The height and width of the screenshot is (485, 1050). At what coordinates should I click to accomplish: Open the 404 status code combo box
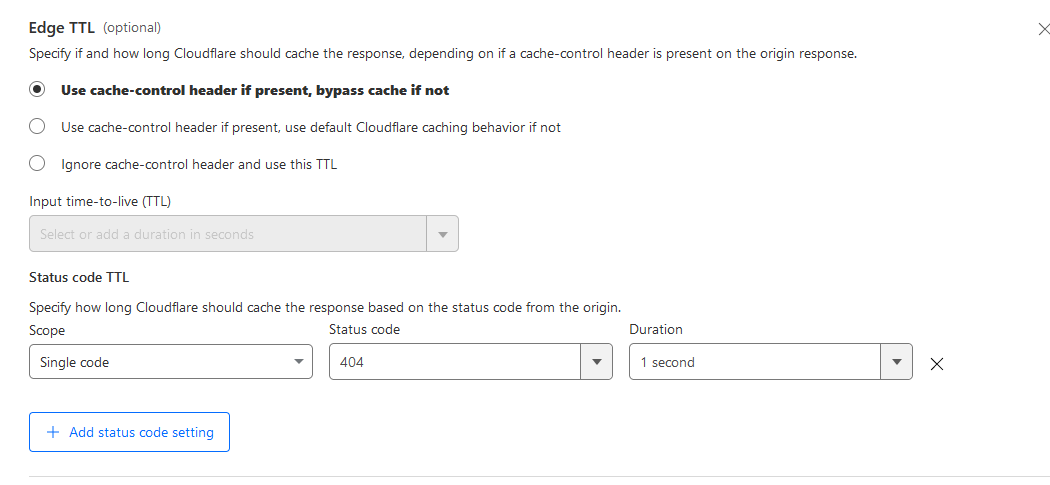pos(455,362)
